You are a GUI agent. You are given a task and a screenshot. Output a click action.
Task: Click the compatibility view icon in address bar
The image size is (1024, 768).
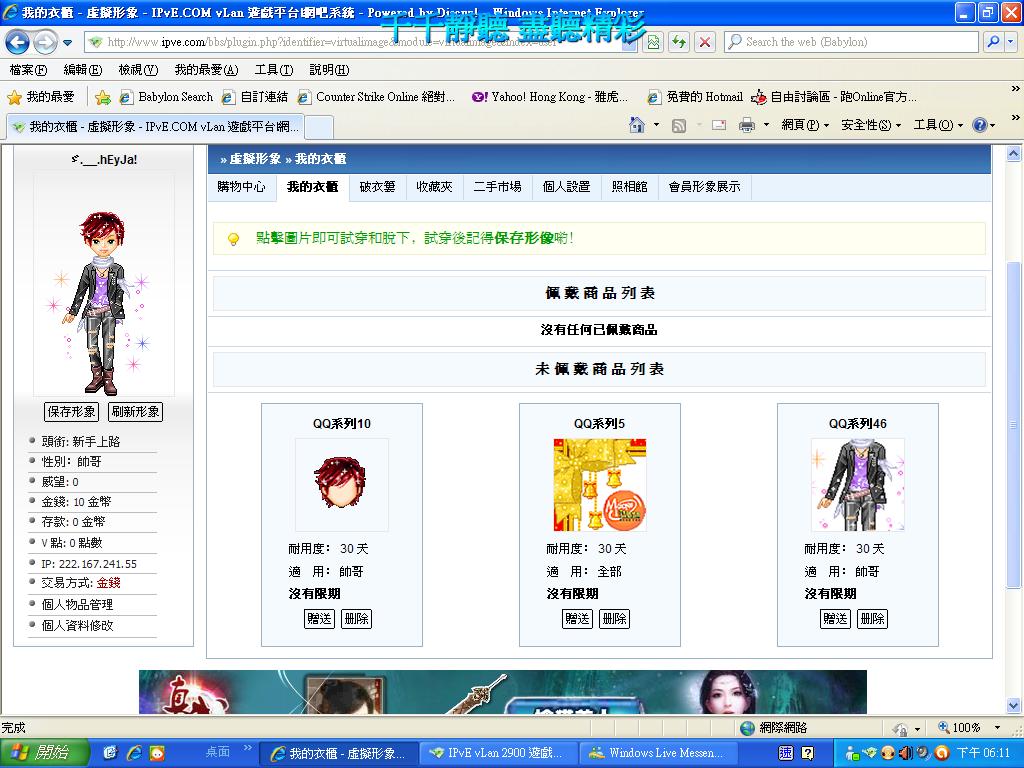653,42
